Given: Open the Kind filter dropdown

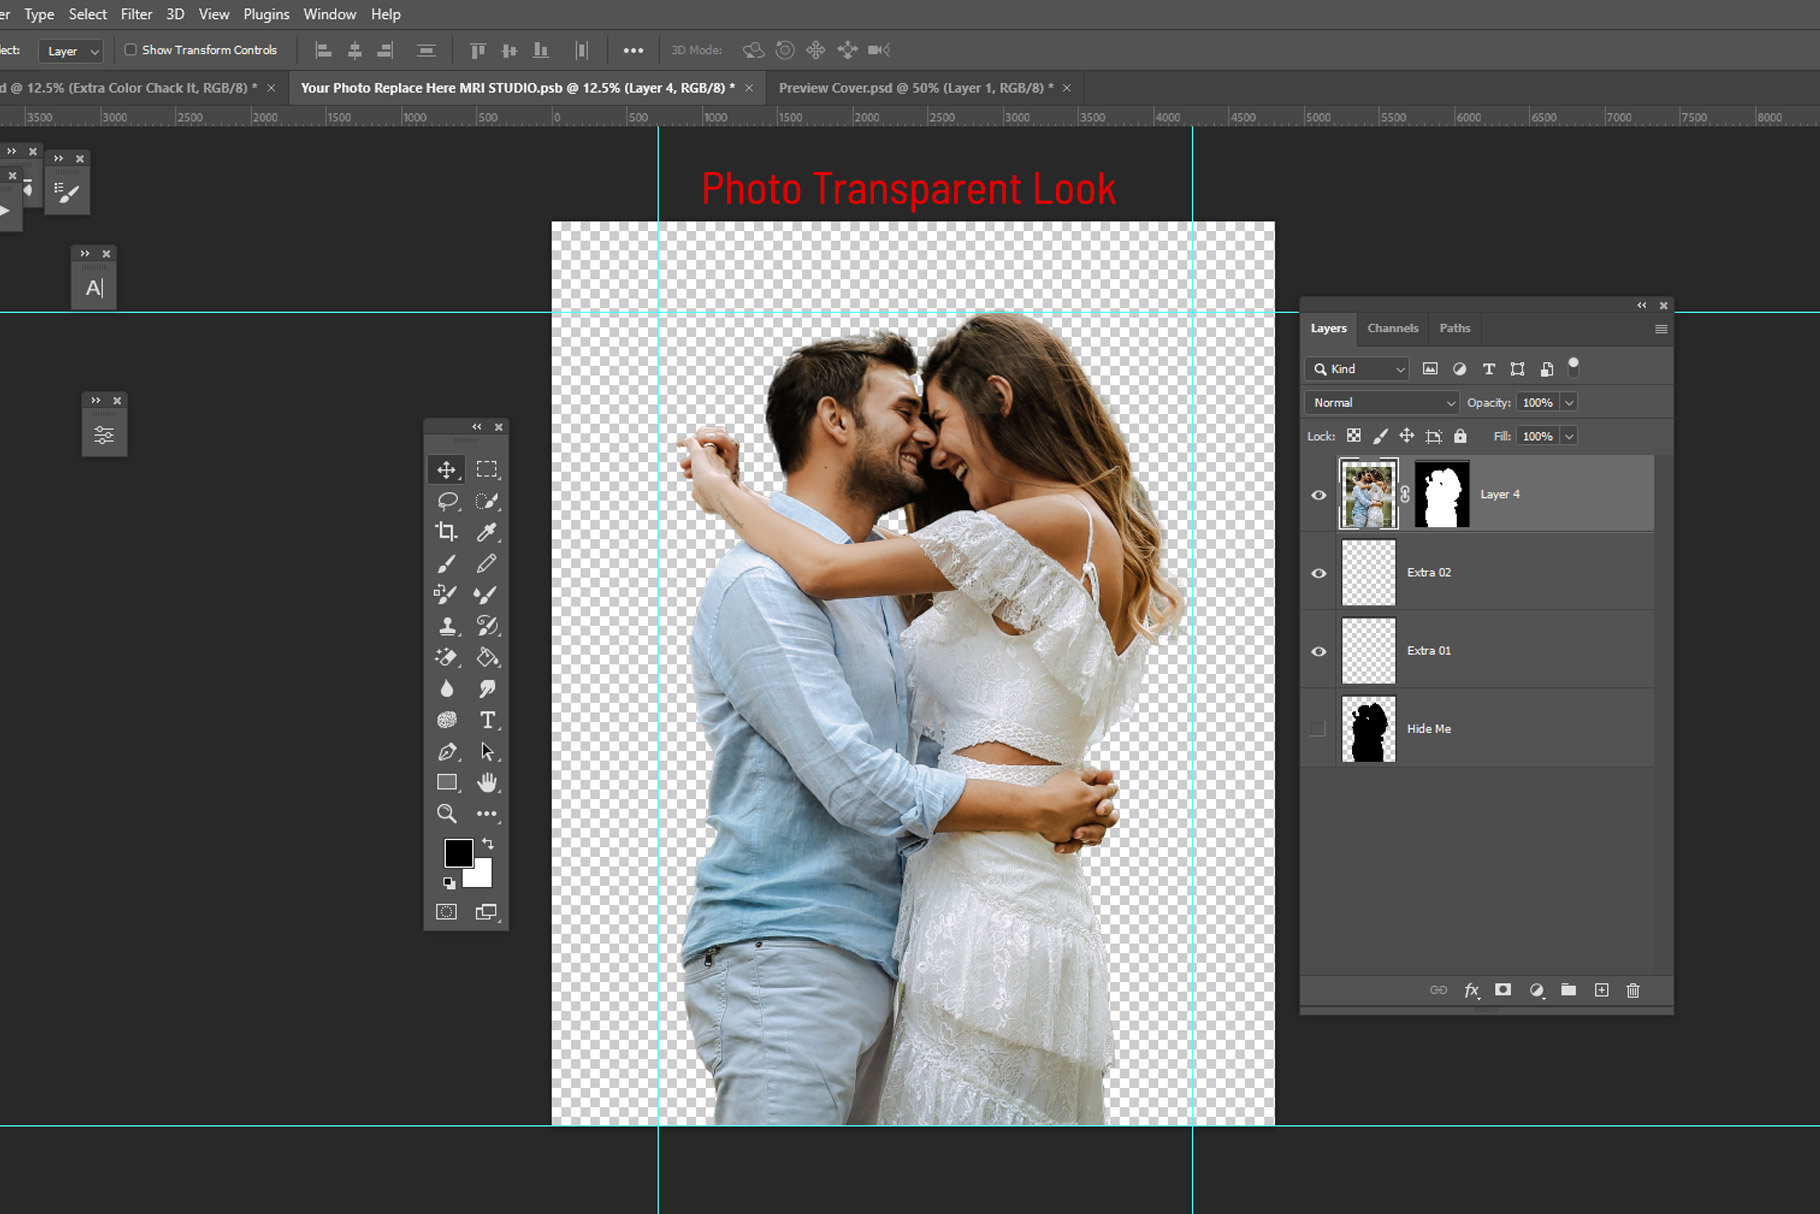Looking at the screenshot, I should coord(1357,369).
